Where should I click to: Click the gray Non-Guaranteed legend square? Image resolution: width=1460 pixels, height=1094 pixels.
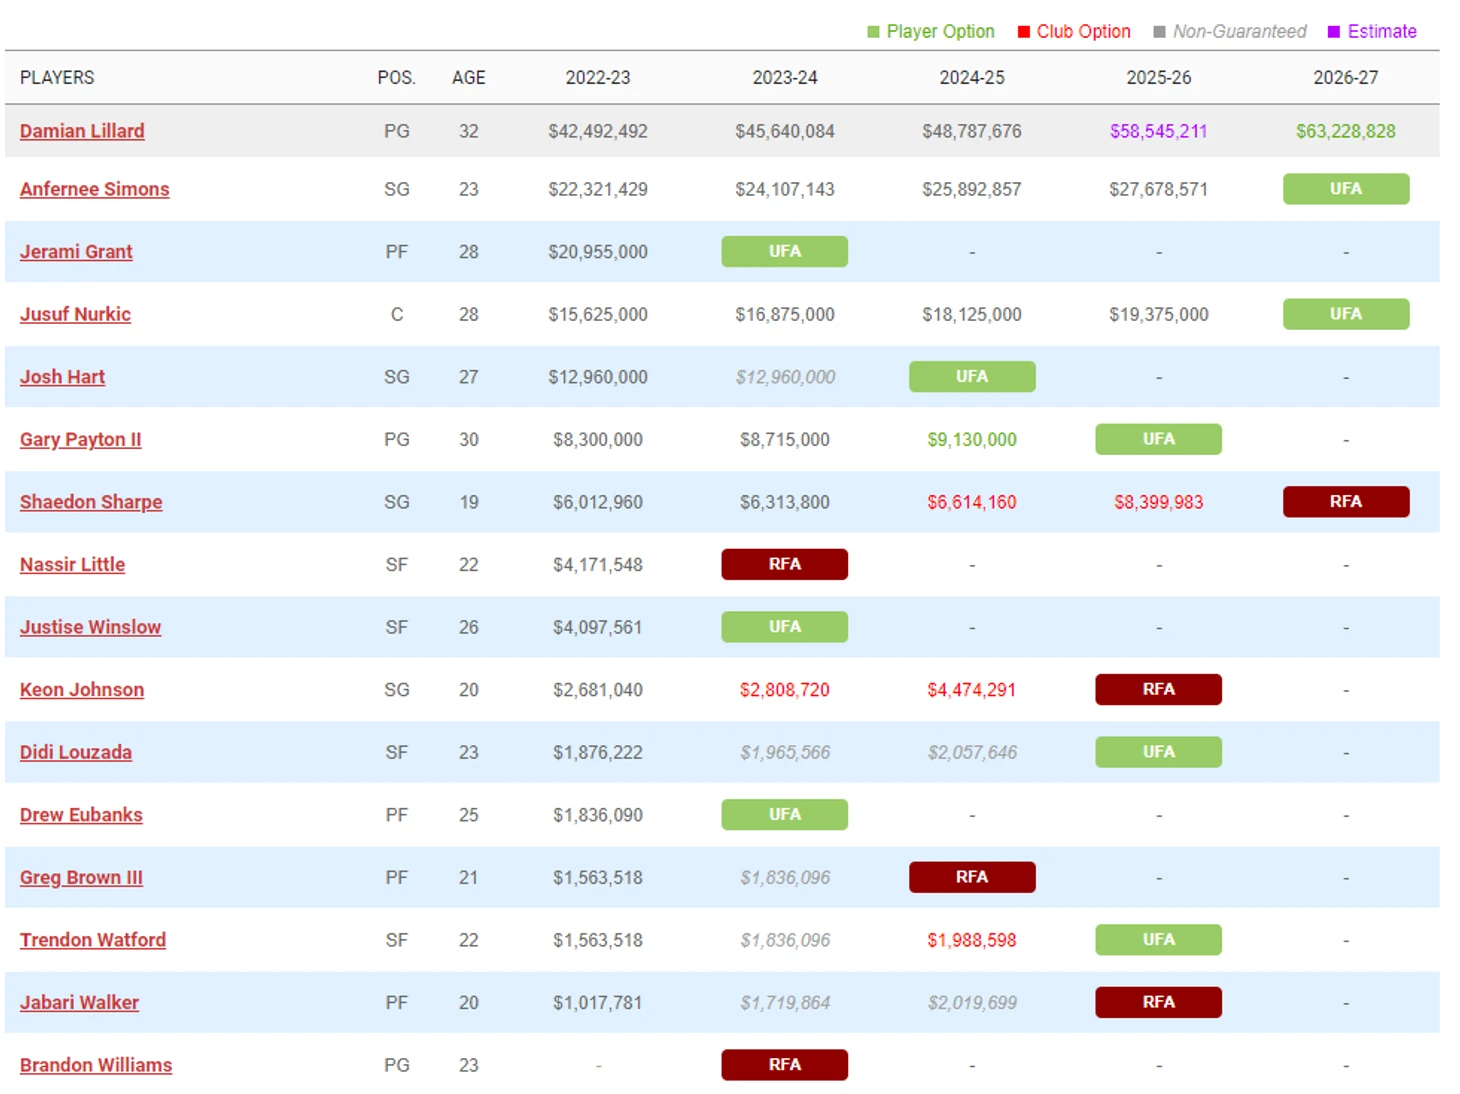point(1159,32)
